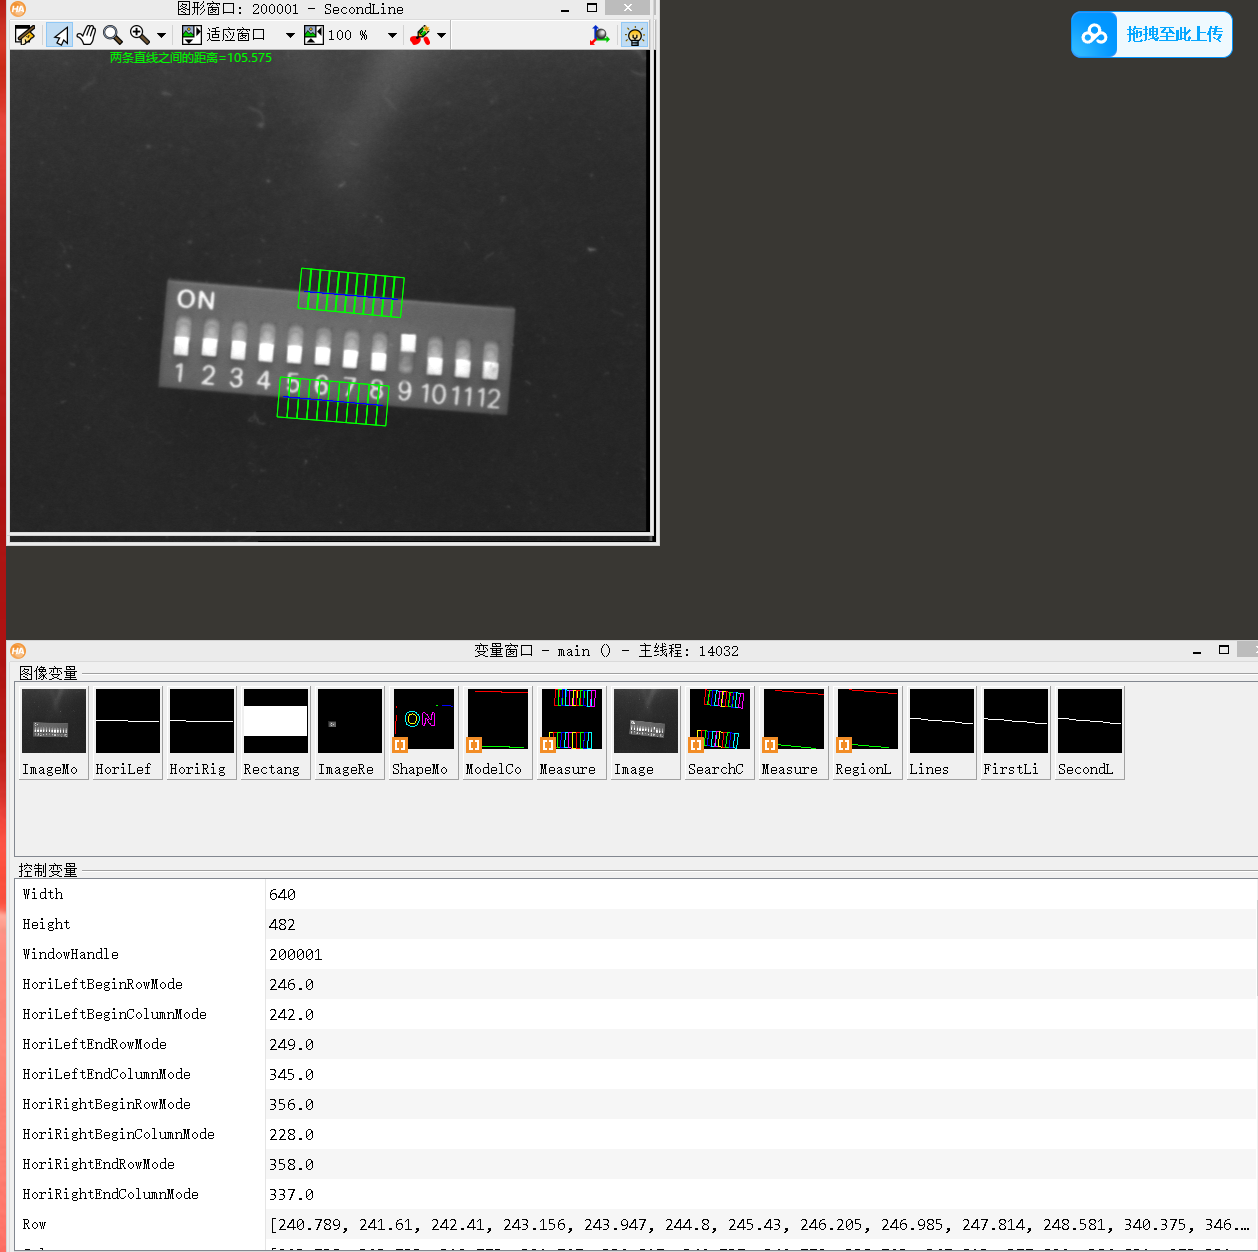The width and height of the screenshot is (1258, 1252).
Task: Select the HoriRightBeginColumnMode variable
Action: click(118, 1134)
